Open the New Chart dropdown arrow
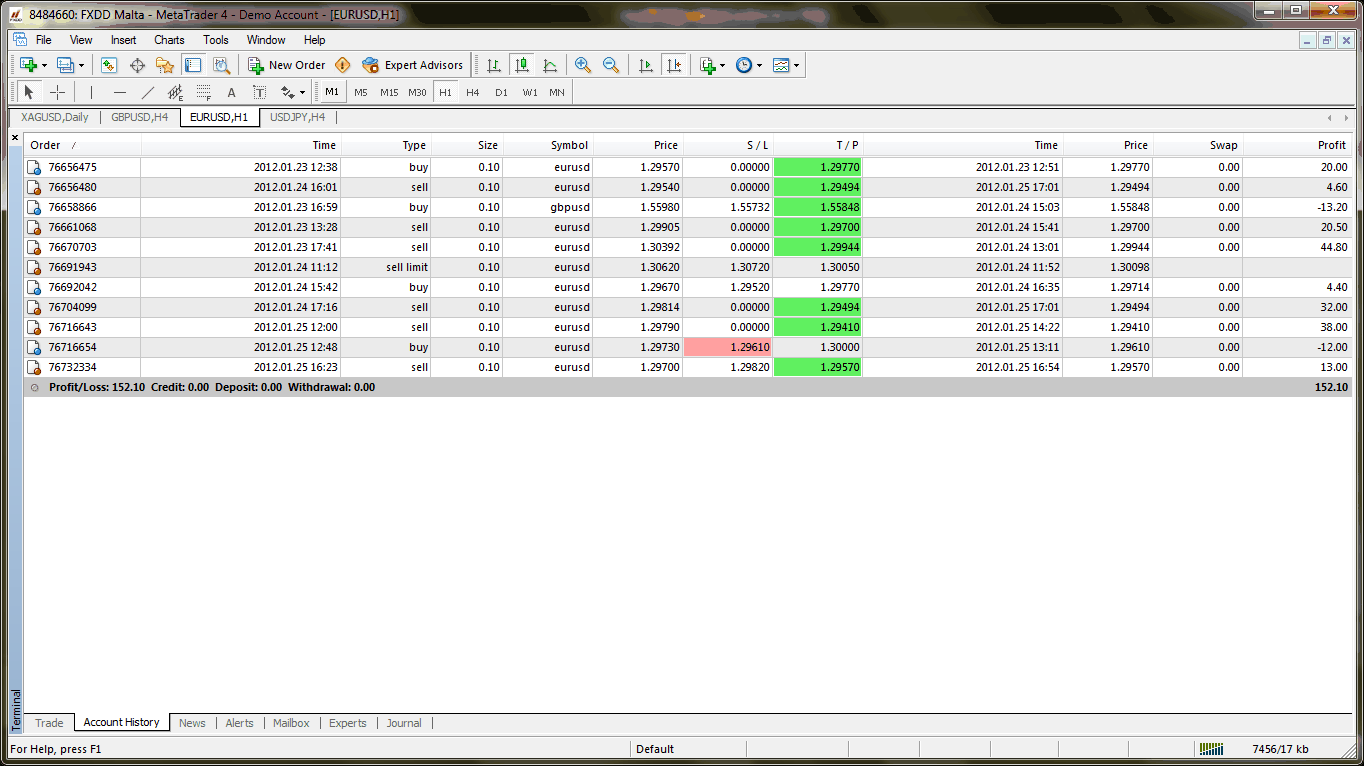This screenshot has width=1364, height=766. point(44,66)
